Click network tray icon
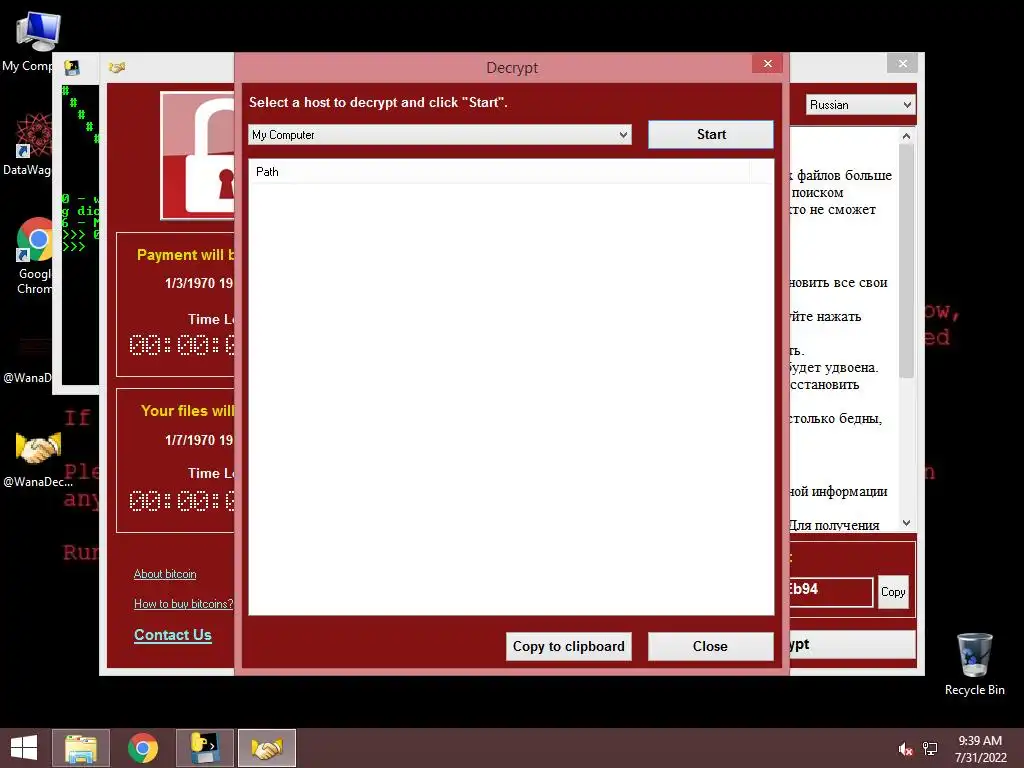The image size is (1024, 768). pos(930,749)
